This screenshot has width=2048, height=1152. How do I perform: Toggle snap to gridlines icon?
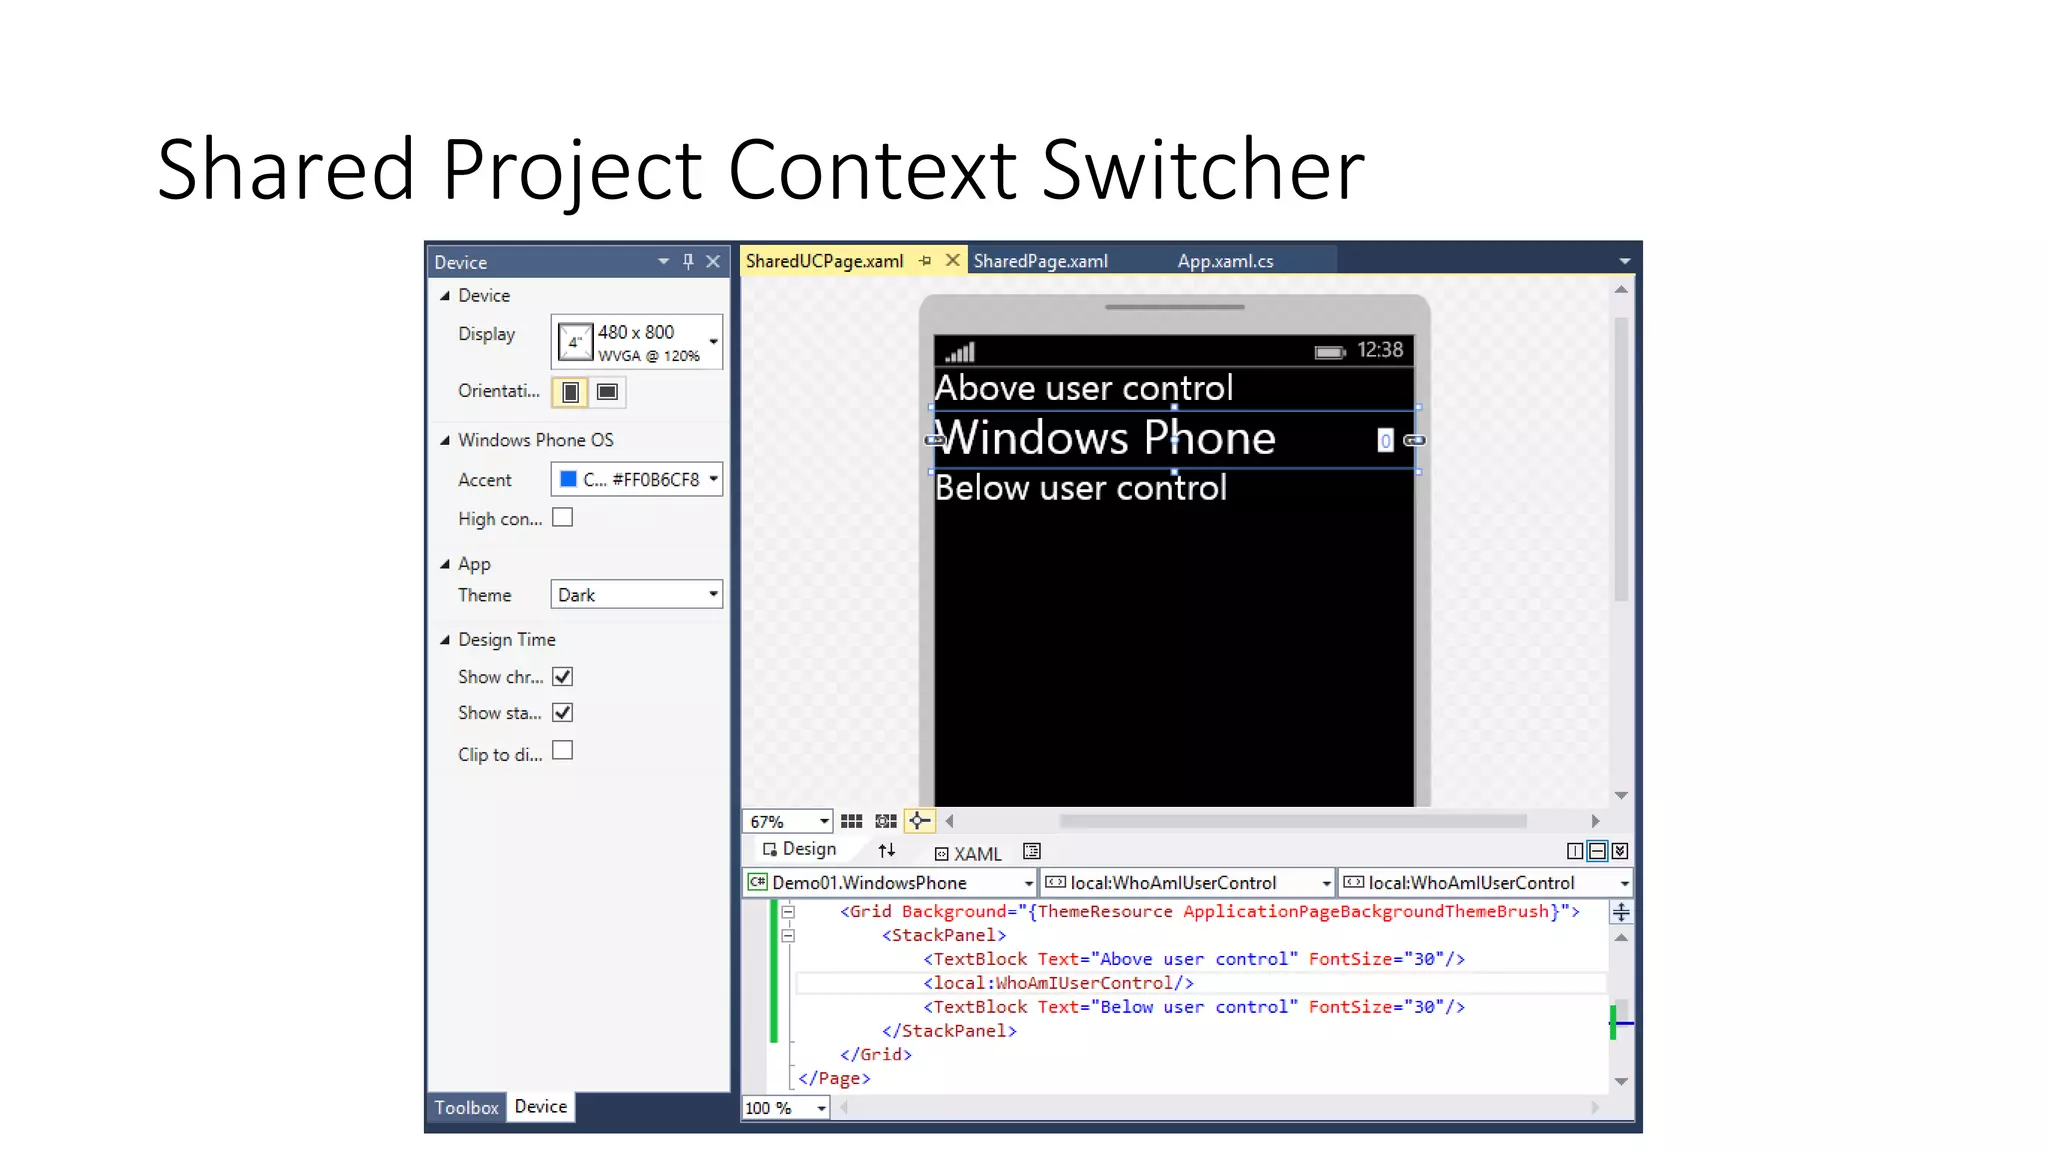[886, 821]
